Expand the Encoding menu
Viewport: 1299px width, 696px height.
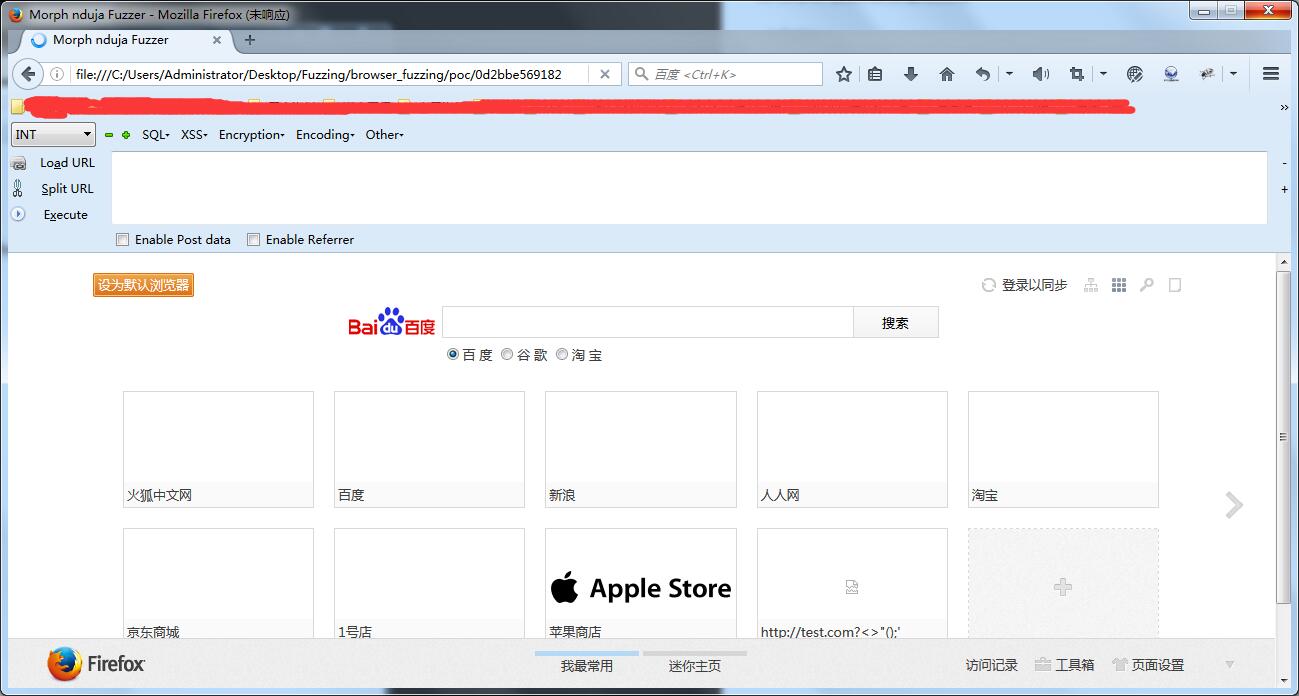[325, 135]
